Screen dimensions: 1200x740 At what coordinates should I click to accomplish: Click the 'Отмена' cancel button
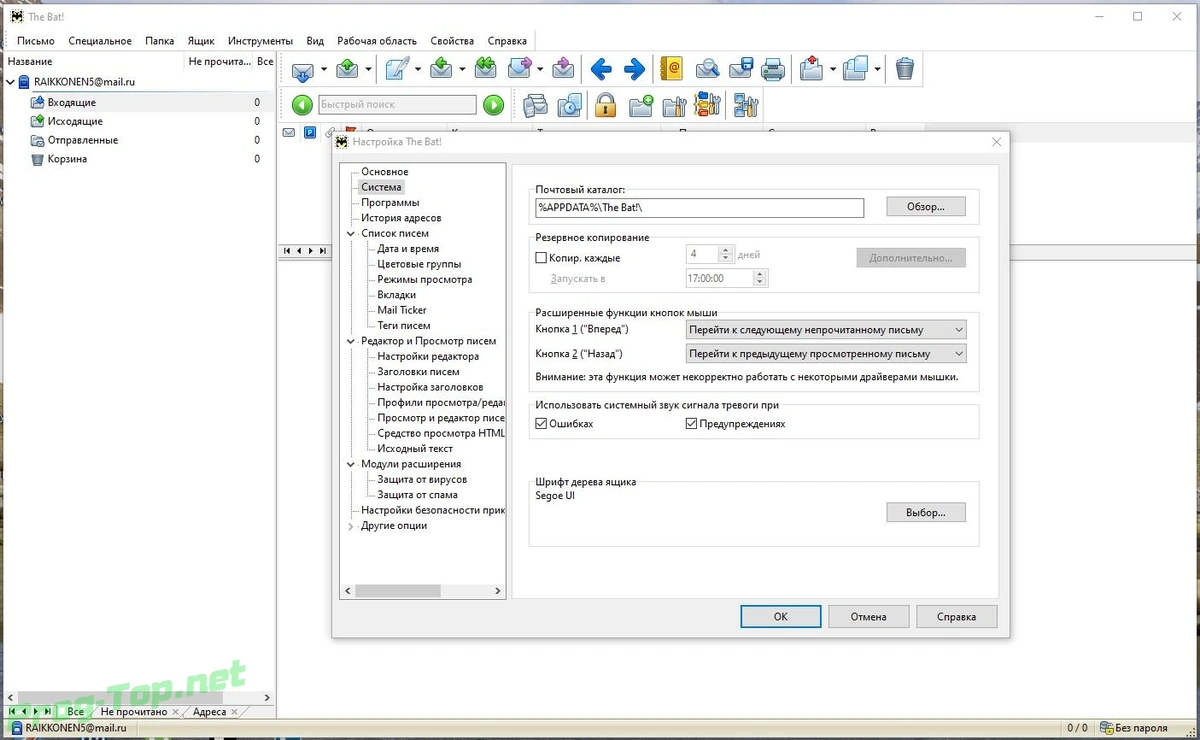pyautogui.click(x=869, y=617)
